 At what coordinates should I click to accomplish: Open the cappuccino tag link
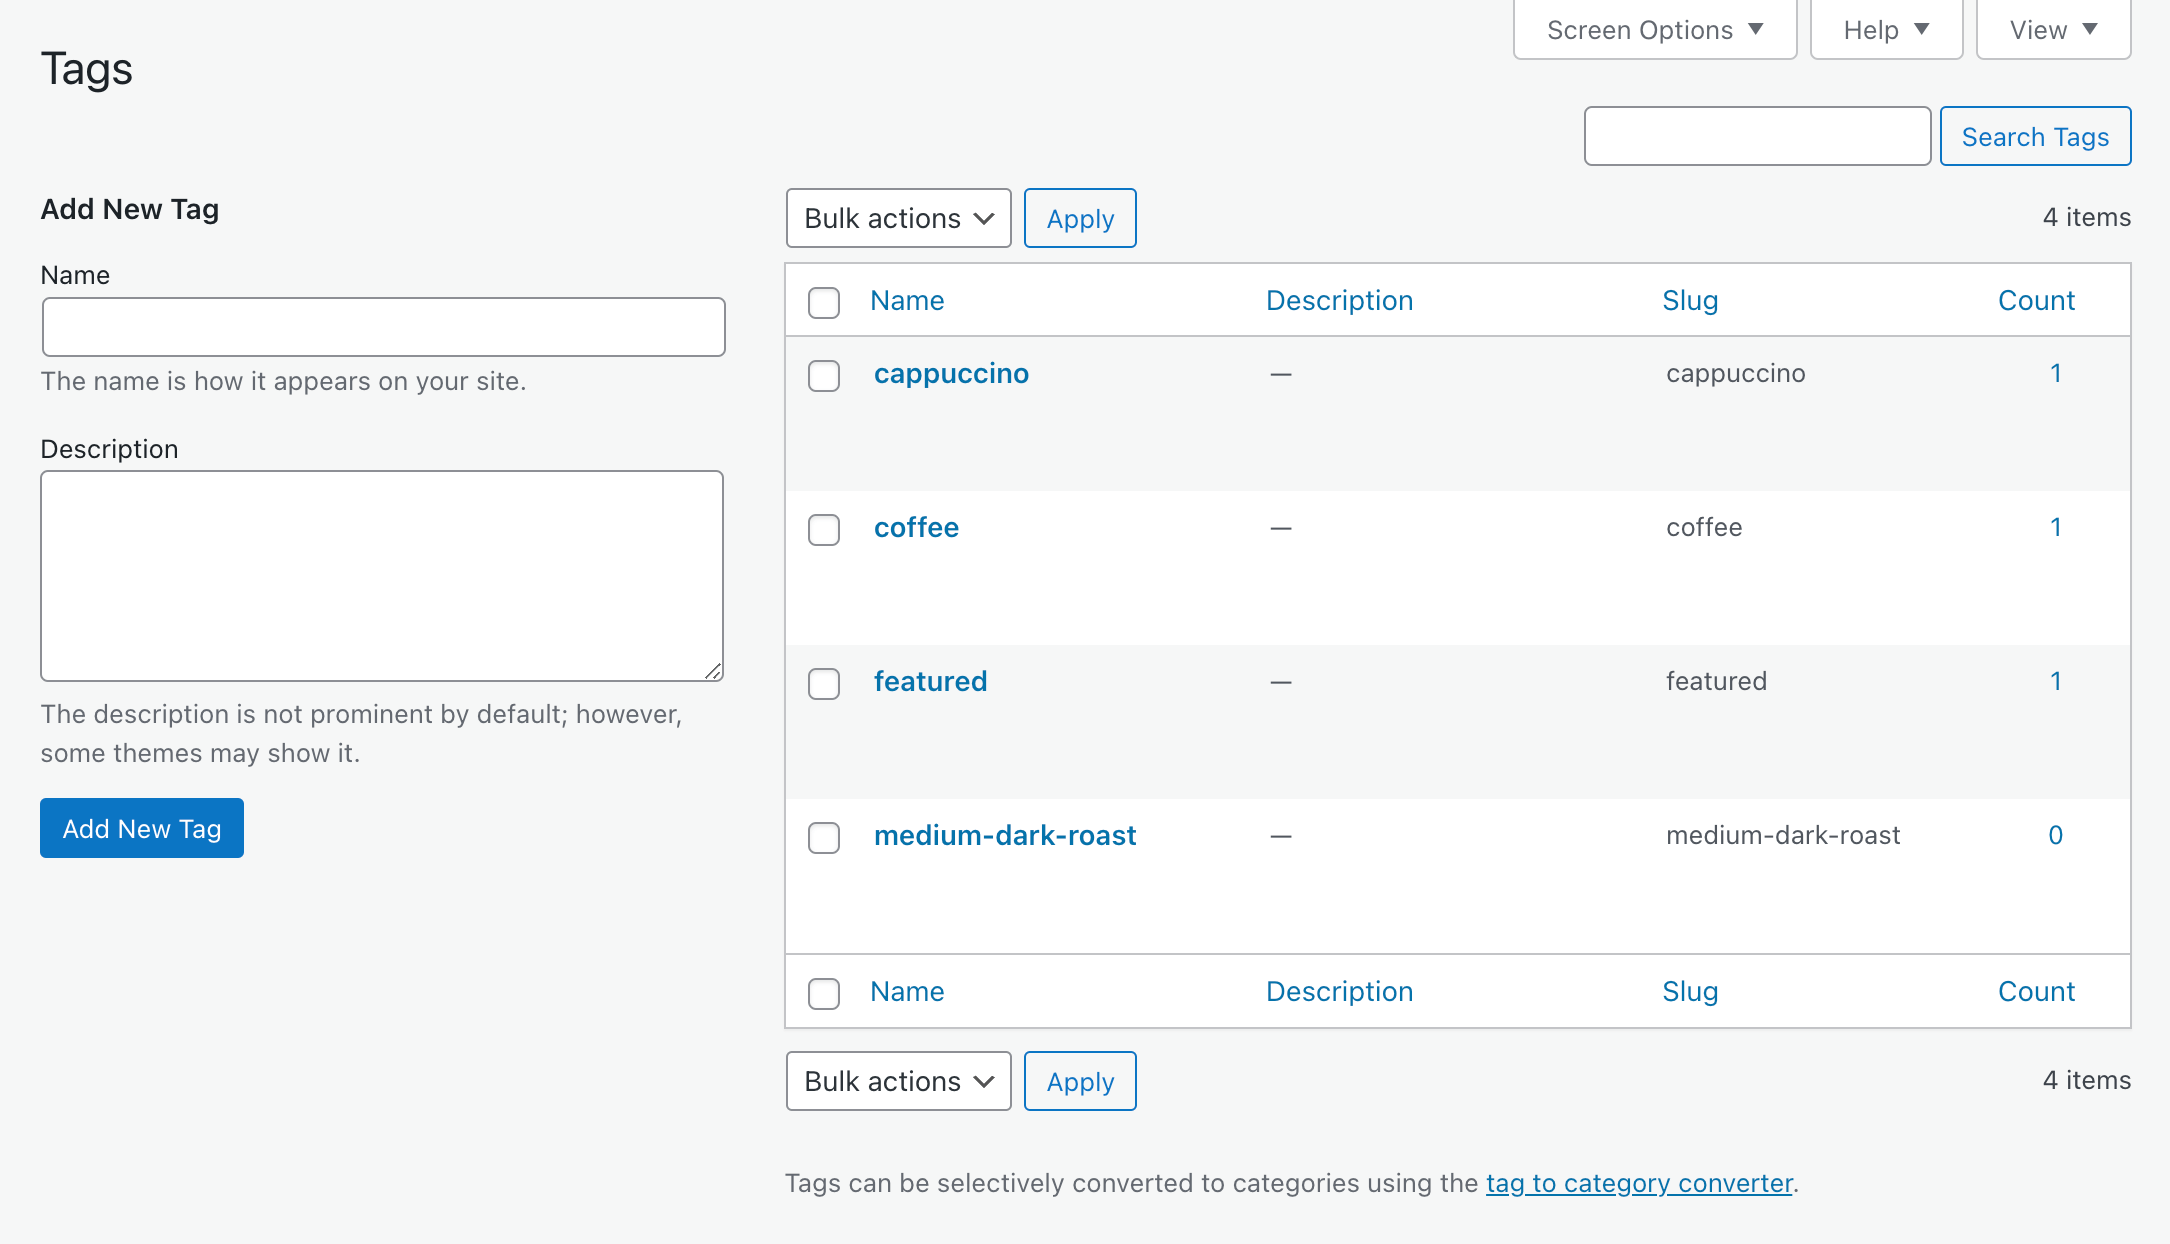[x=950, y=374]
